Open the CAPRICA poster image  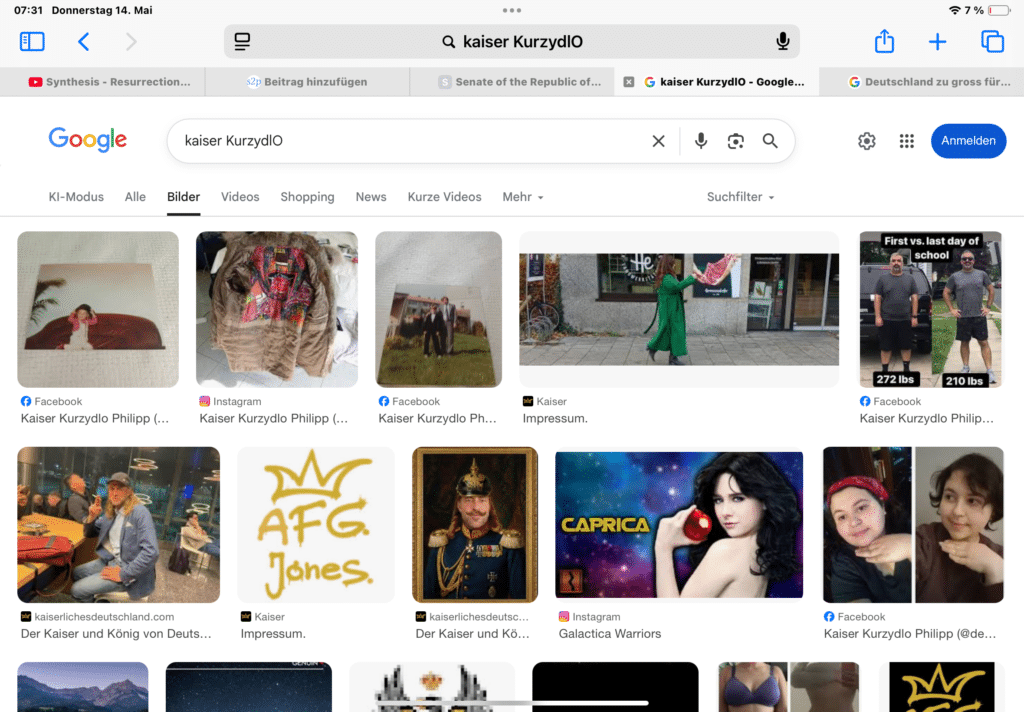[x=679, y=525]
